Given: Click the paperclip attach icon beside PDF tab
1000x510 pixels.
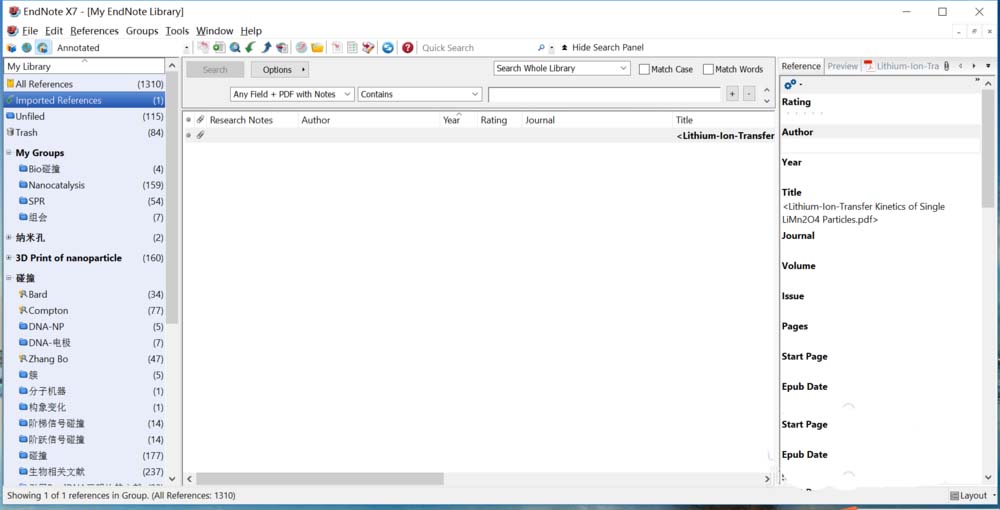Looking at the screenshot, I should click(x=946, y=66).
